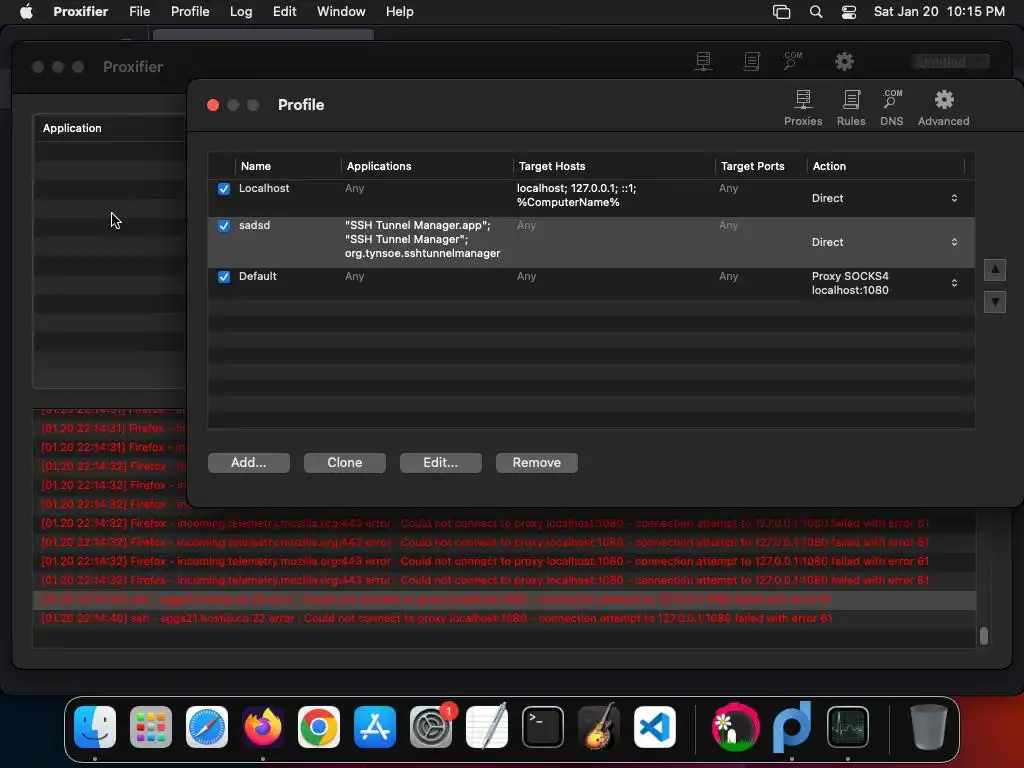Select last ssh error log entry at 22:14:40

click(504, 618)
